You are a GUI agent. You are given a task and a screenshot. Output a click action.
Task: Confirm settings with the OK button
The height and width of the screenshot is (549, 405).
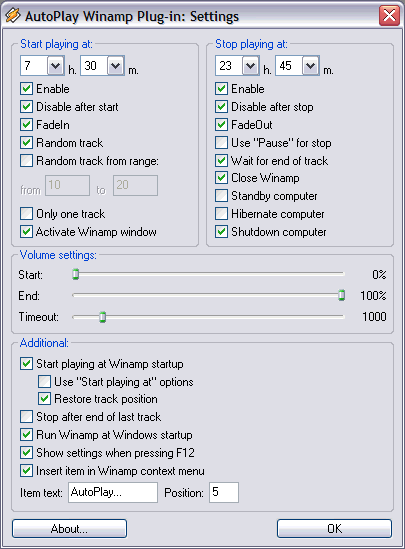coord(334,528)
